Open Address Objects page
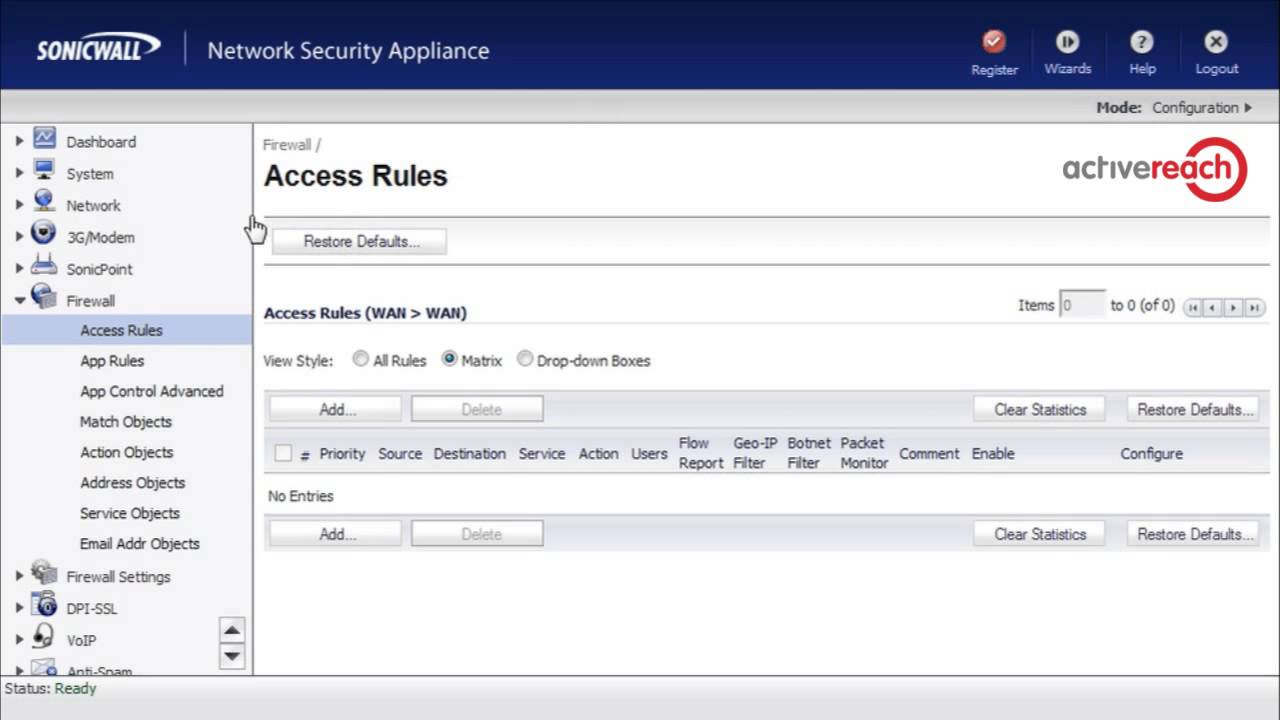 tap(133, 483)
